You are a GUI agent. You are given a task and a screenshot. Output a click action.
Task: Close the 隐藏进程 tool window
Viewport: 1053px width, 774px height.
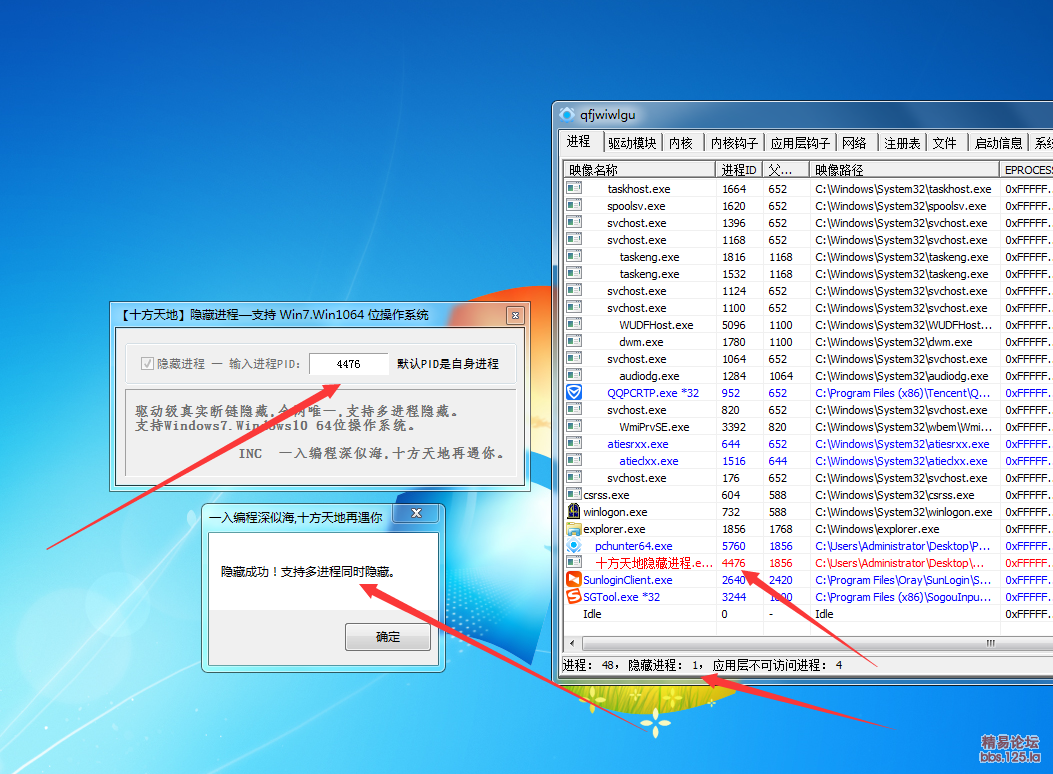(x=516, y=315)
